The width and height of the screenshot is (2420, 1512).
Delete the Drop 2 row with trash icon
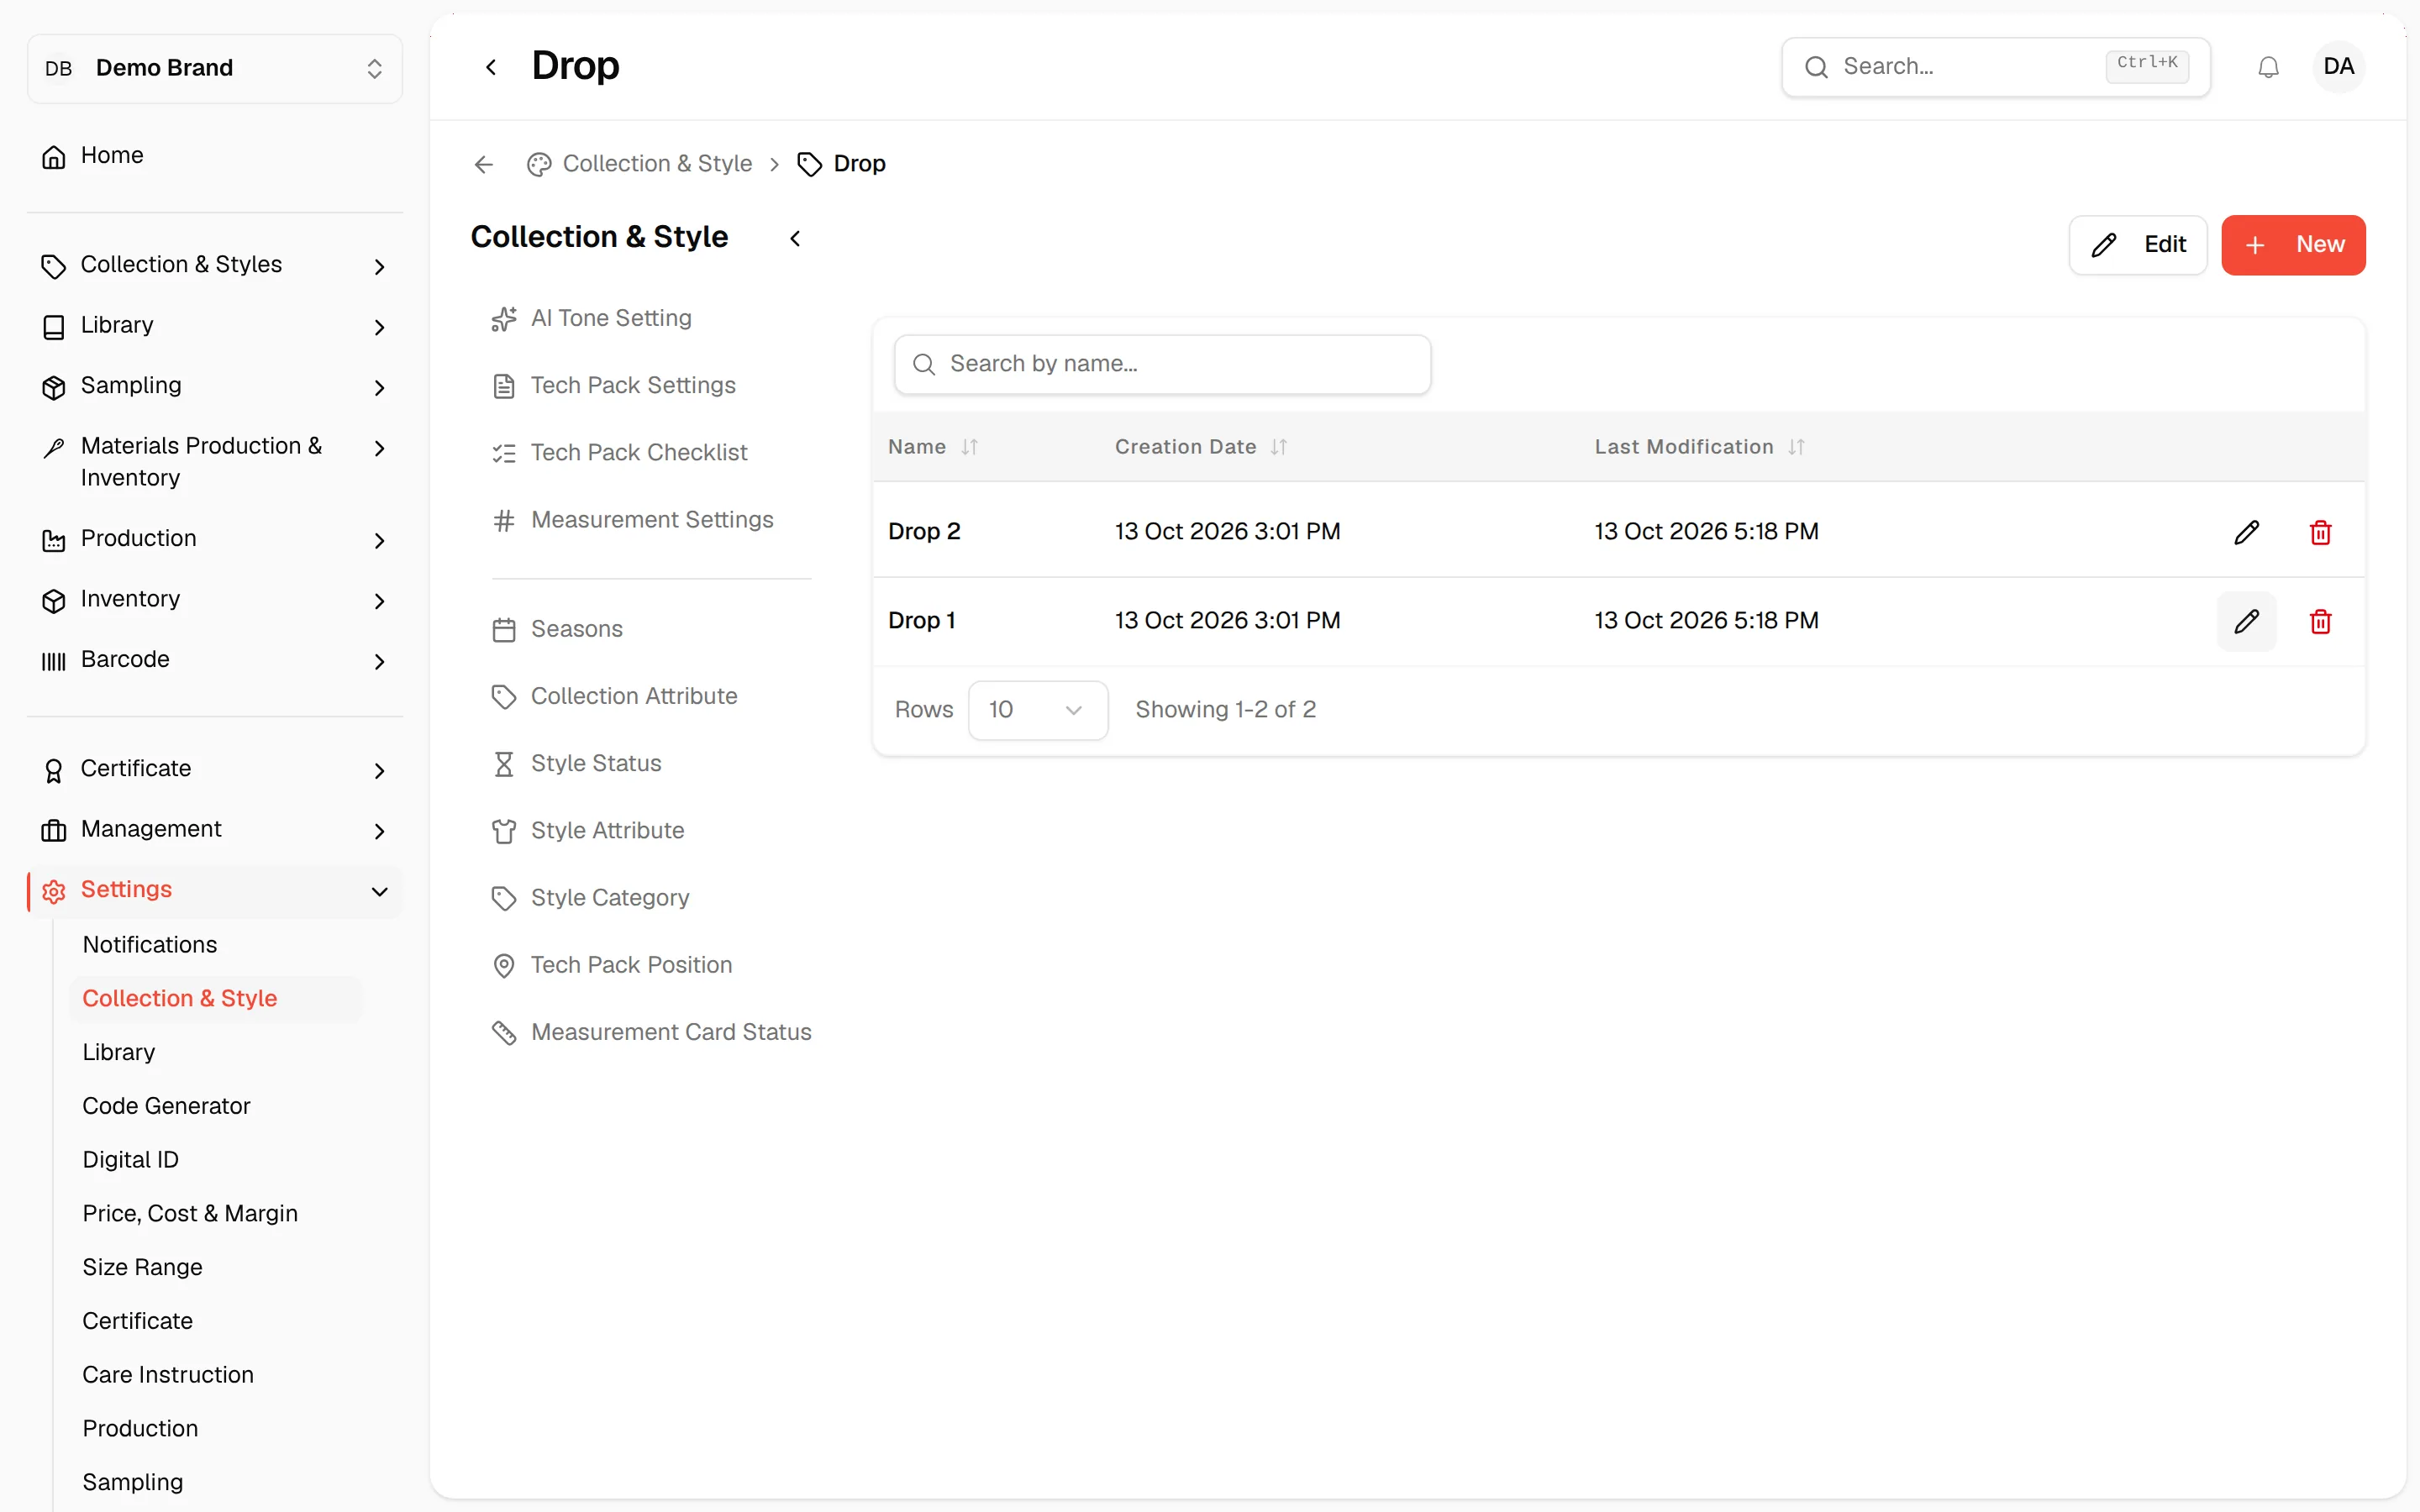pos(2320,532)
